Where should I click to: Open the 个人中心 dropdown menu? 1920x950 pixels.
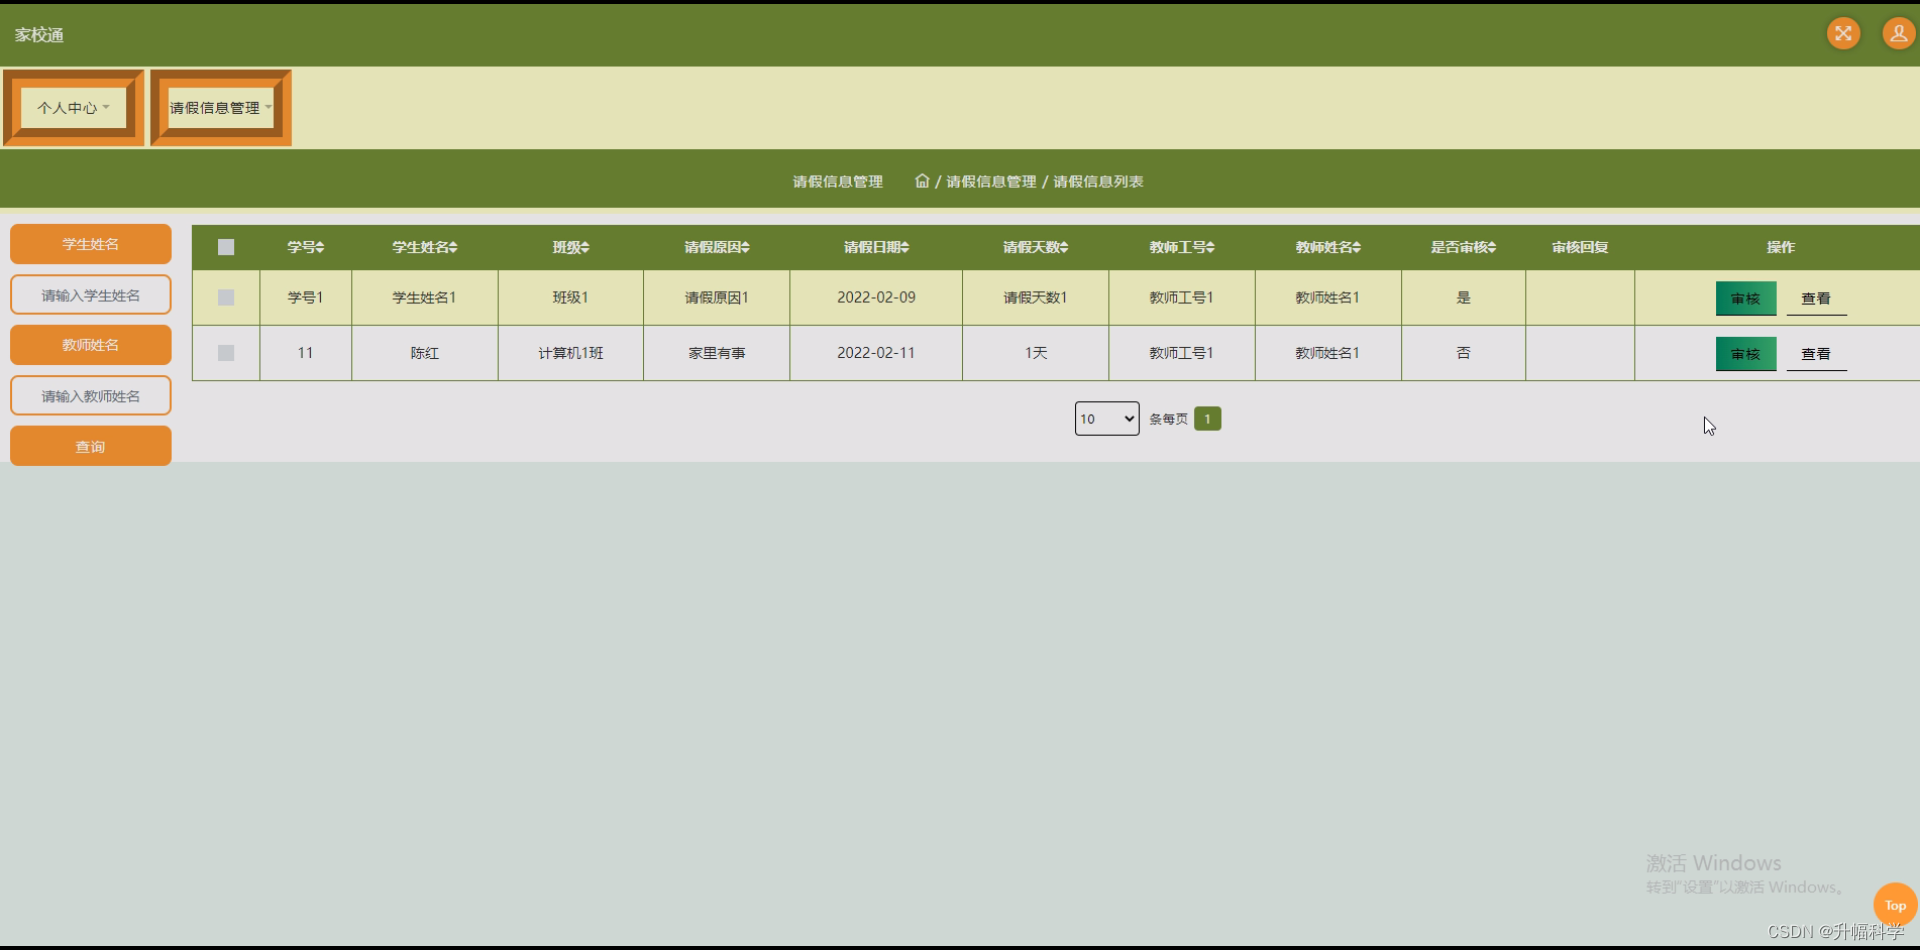click(x=72, y=107)
